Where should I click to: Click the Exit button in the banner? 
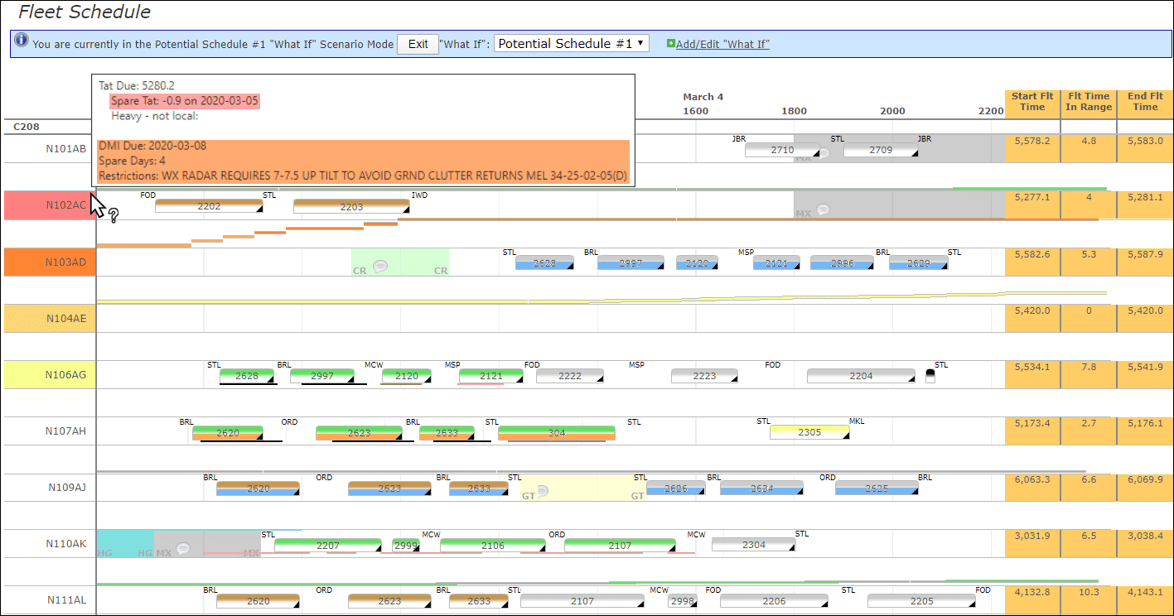tap(420, 43)
